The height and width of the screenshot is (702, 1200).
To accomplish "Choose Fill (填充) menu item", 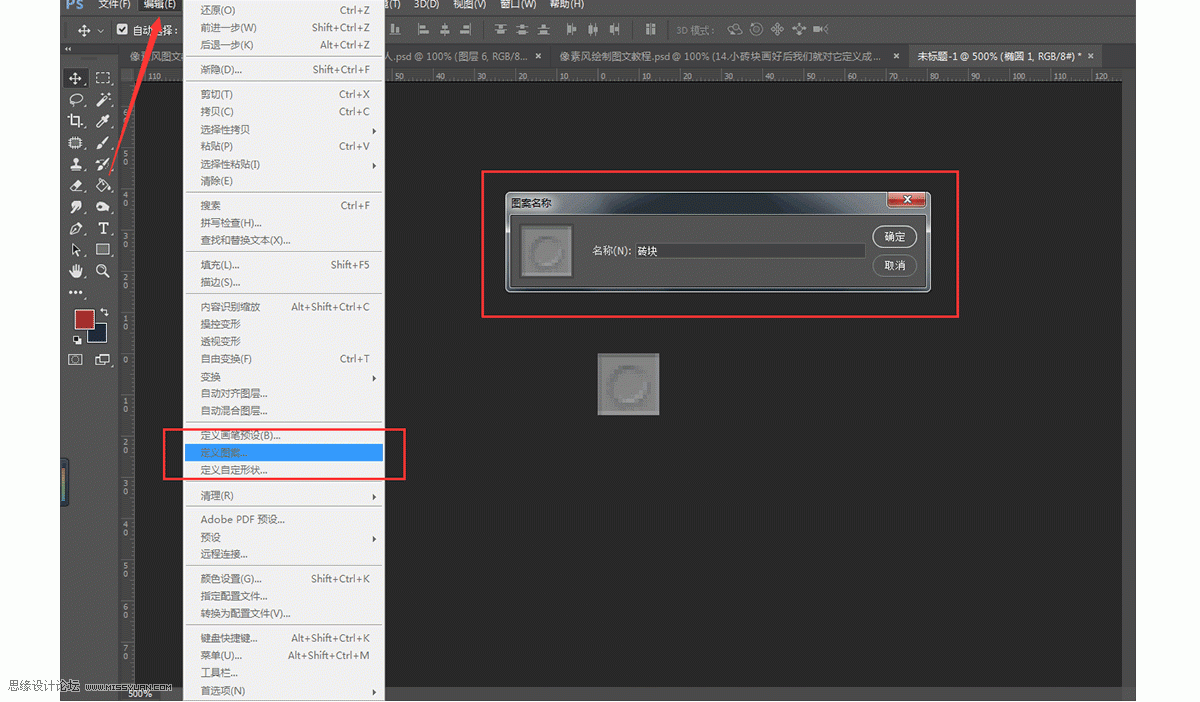I will tap(284, 265).
